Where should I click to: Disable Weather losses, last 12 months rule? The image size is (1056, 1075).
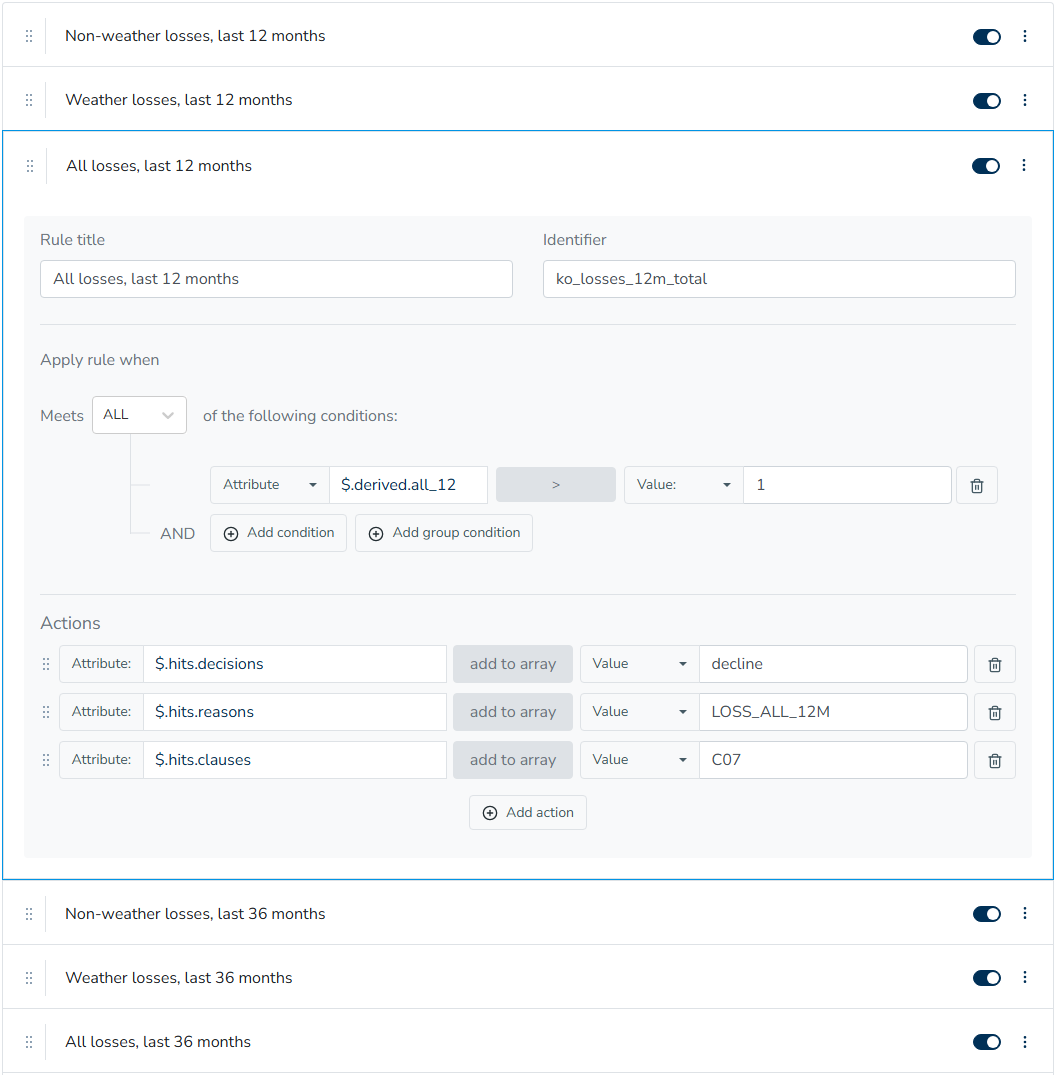(986, 101)
